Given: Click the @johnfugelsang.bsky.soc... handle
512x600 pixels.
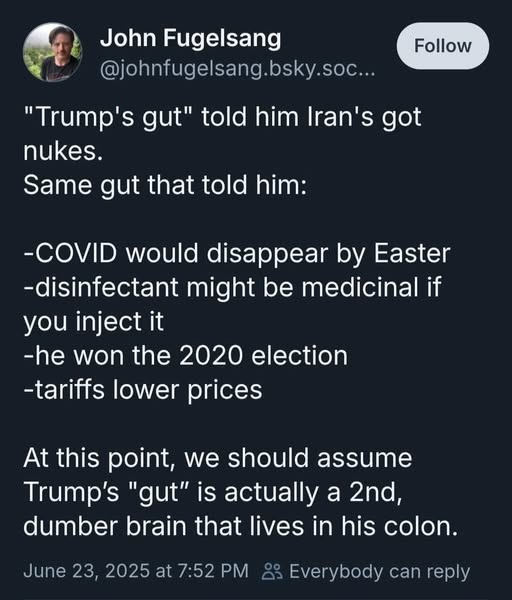Looking at the screenshot, I should point(237,69).
